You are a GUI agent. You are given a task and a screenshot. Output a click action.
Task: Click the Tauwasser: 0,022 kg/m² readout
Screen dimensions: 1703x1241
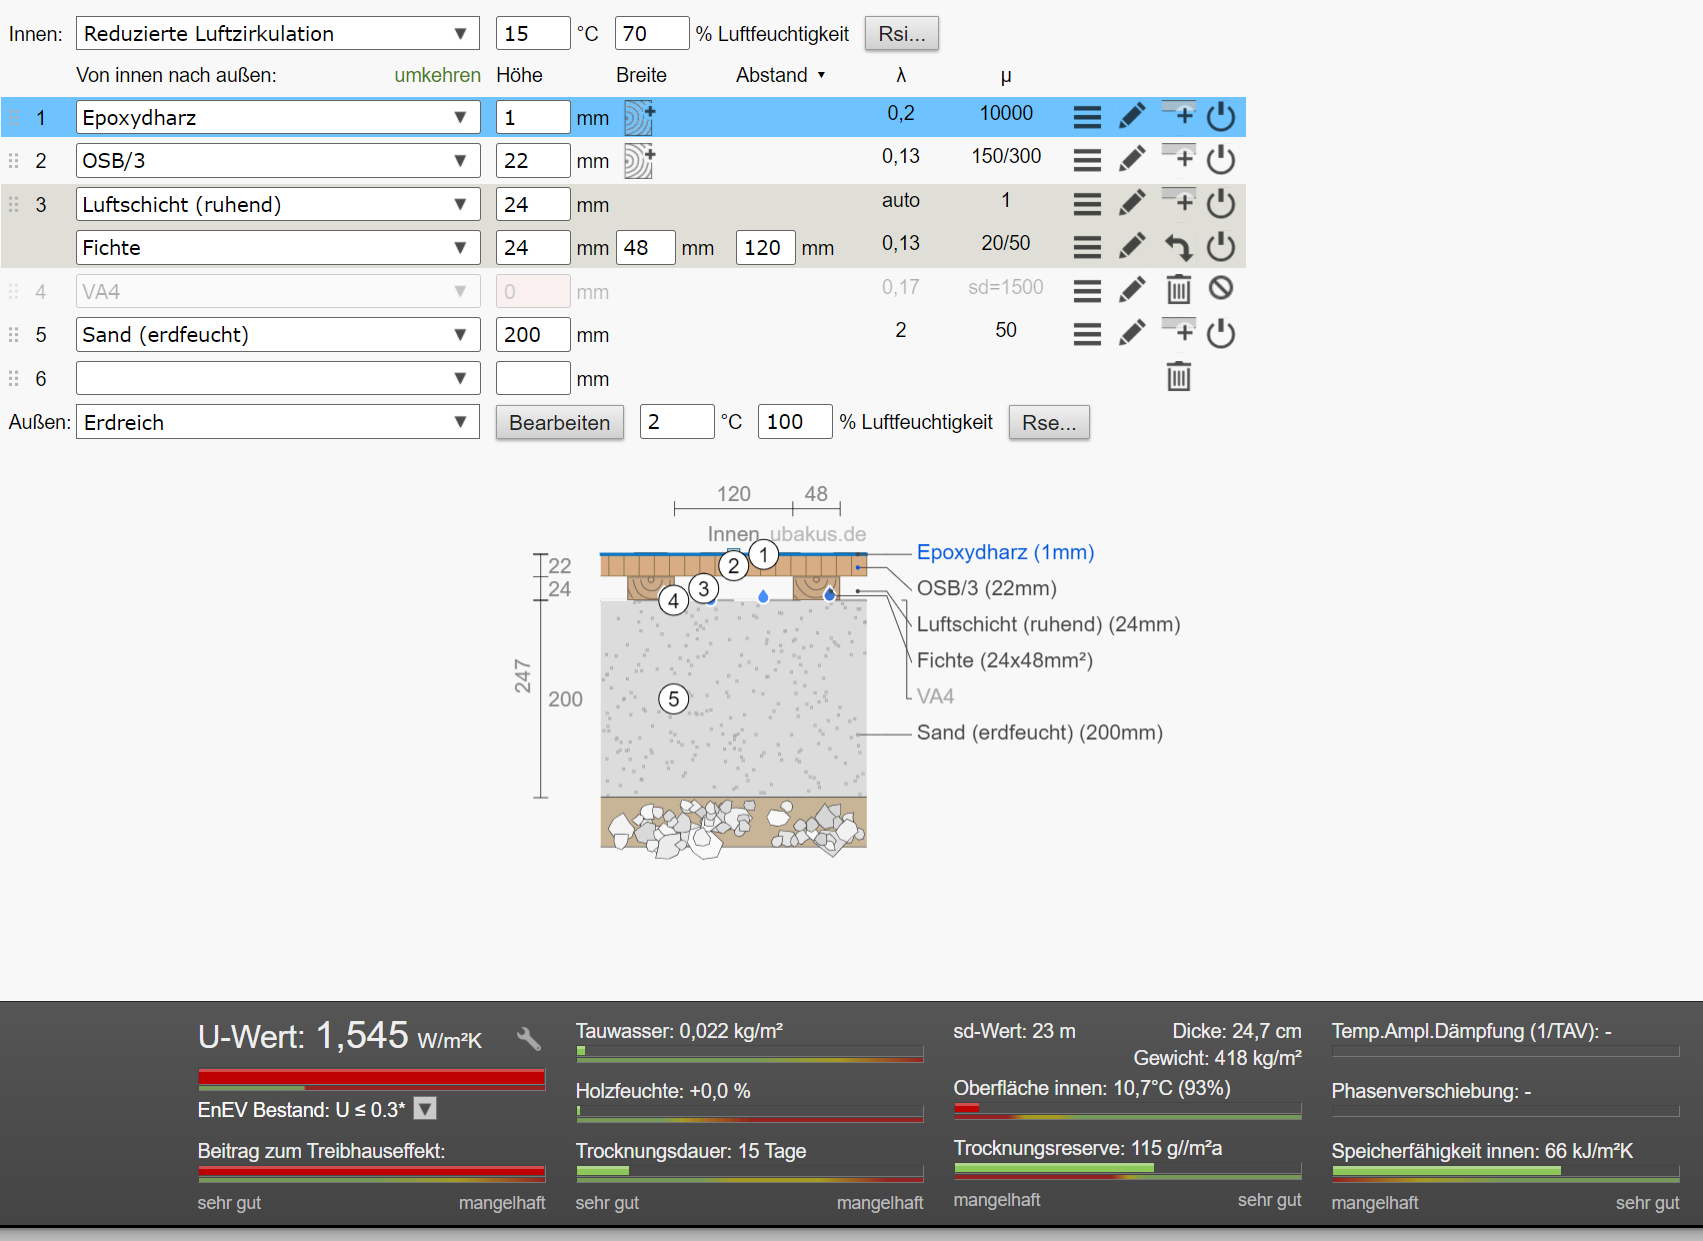point(679,1031)
